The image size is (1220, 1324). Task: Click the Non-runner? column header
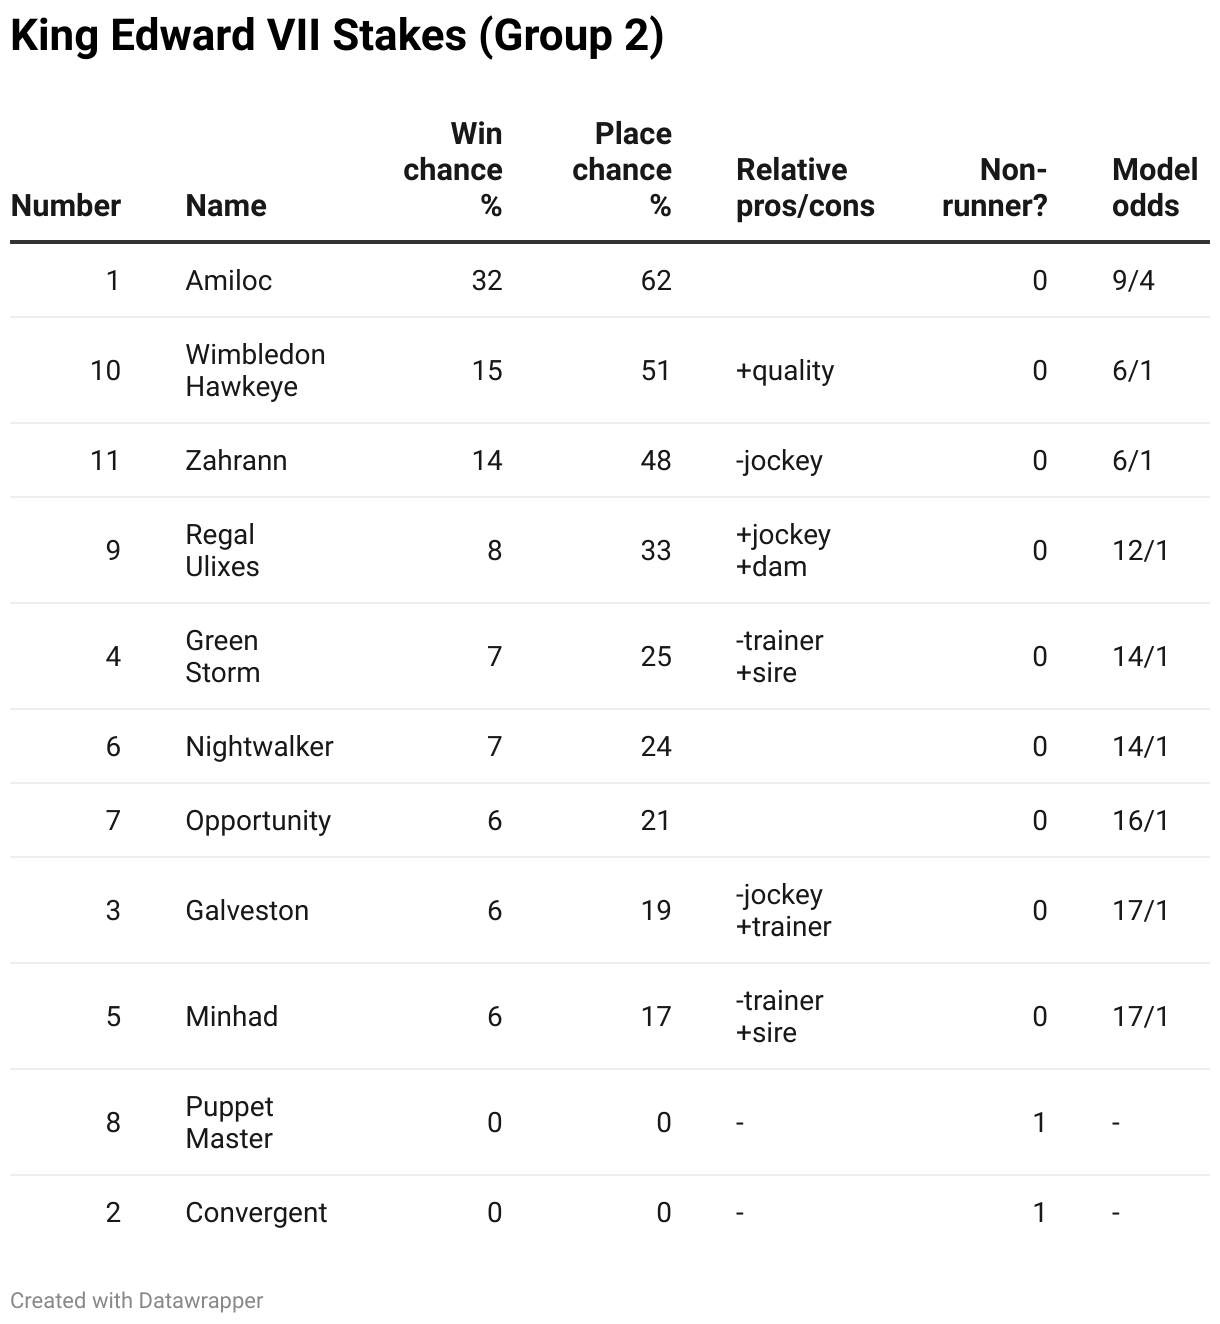tap(995, 188)
